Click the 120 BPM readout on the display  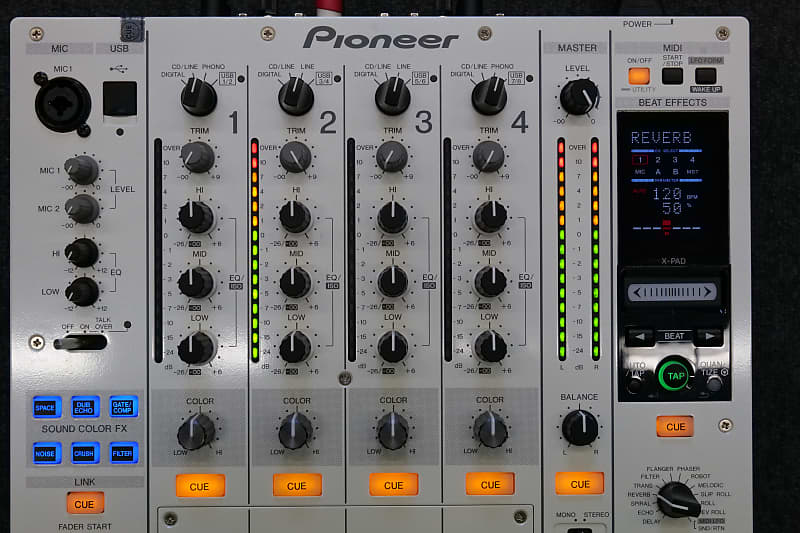667,194
